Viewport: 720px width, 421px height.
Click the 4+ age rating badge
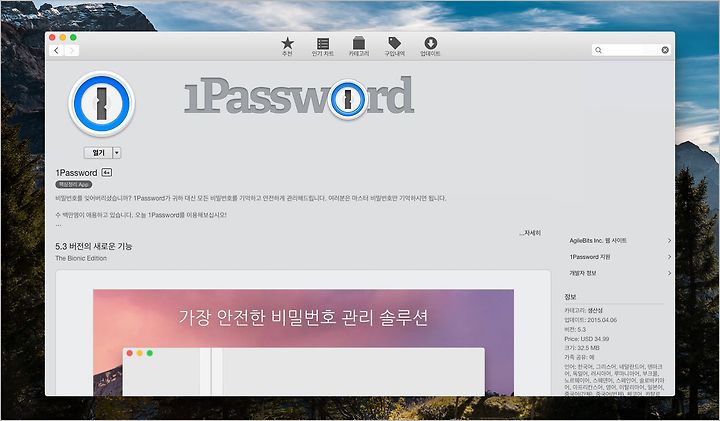[107, 173]
